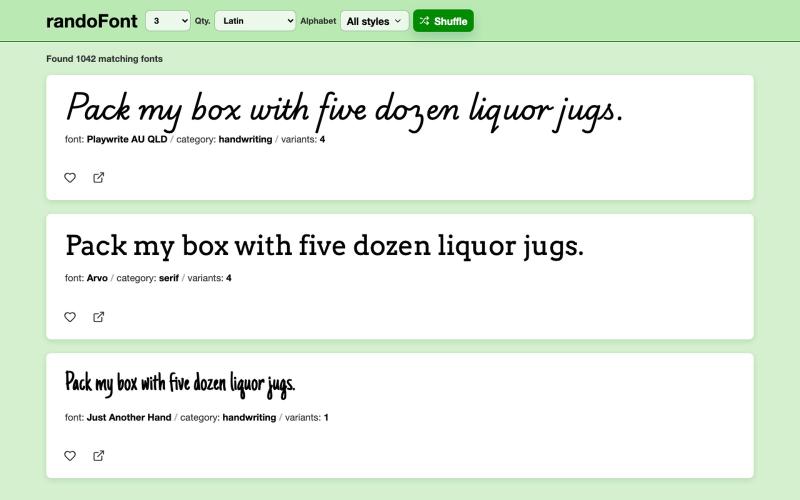Click 'Found 1042 matching fonts' text
This screenshot has width=800, height=500.
(105, 59)
